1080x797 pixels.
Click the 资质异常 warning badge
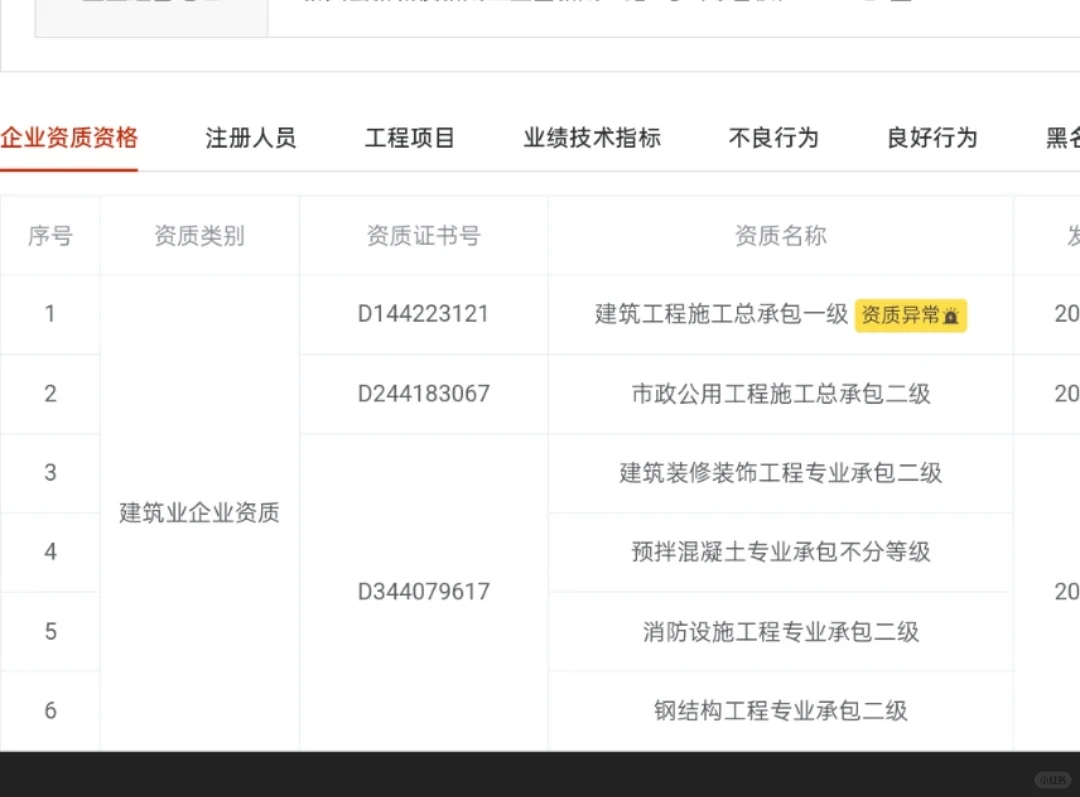coord(911,315)
